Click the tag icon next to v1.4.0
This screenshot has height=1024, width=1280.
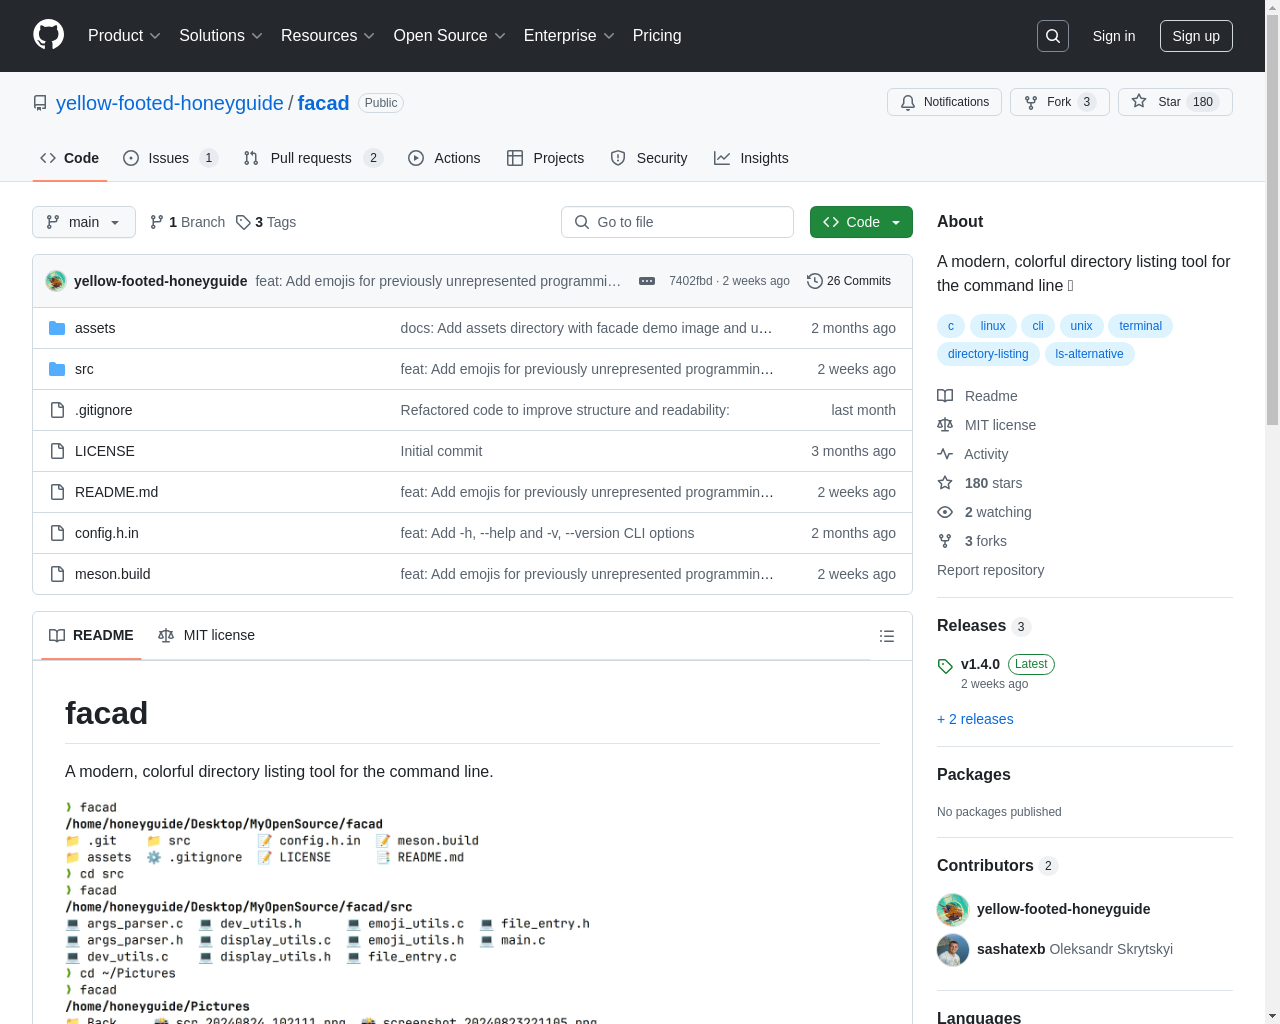(945, 666)
